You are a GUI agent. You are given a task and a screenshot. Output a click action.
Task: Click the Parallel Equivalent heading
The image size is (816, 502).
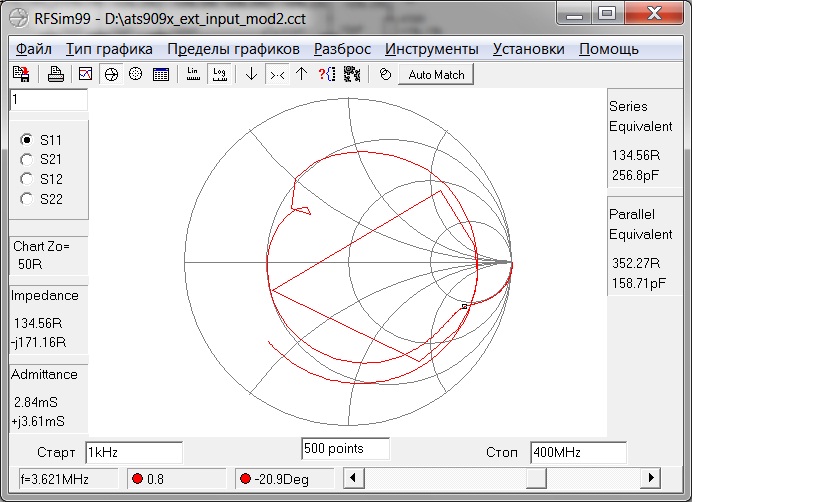tap(641, 224)
